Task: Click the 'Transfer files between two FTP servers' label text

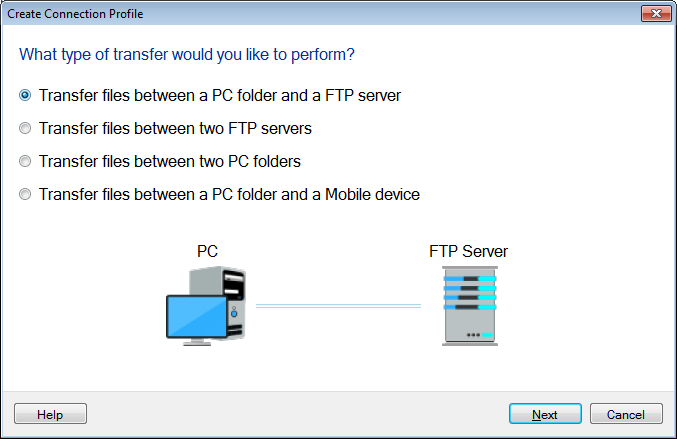Action: click(175, 128)
